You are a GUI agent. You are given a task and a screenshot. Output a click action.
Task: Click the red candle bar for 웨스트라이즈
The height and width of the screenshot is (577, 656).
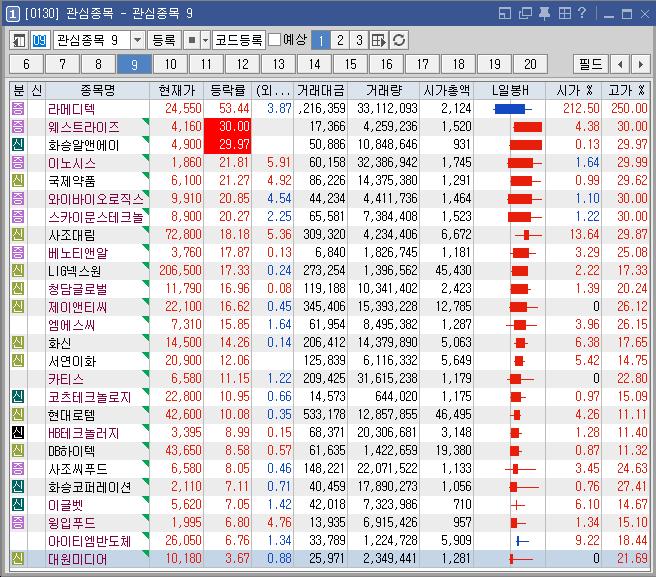click(527, 127)
